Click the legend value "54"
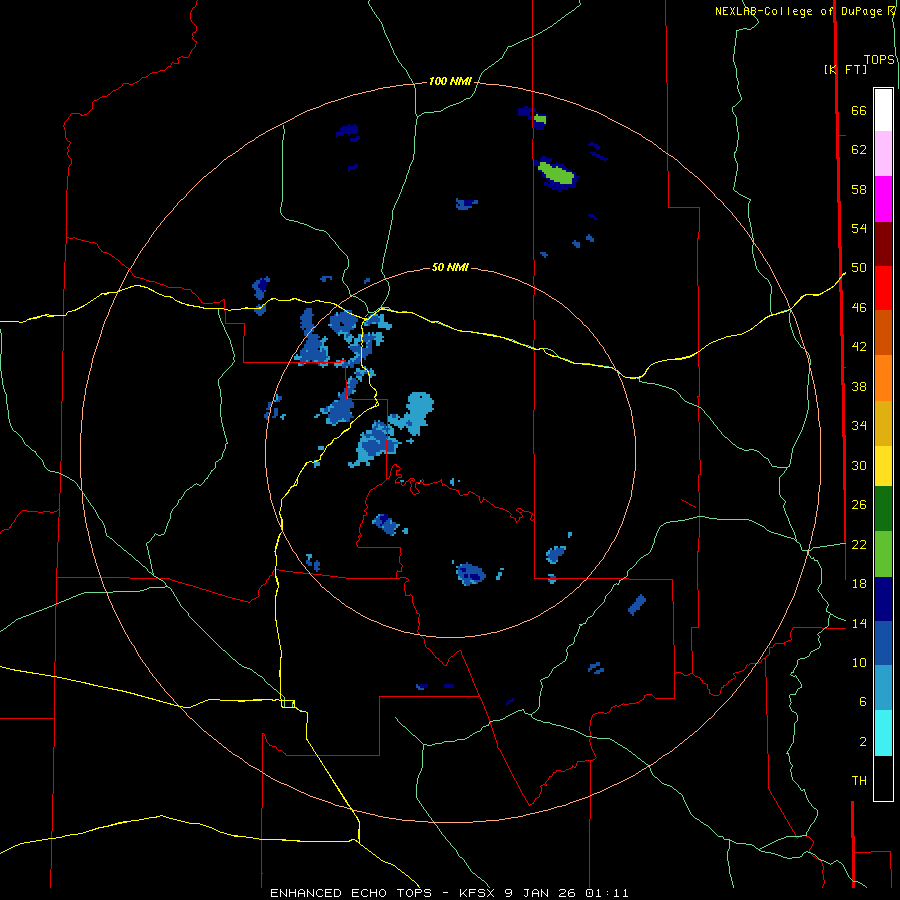Screen dimensions: 900x900 [x=859, y=228]
